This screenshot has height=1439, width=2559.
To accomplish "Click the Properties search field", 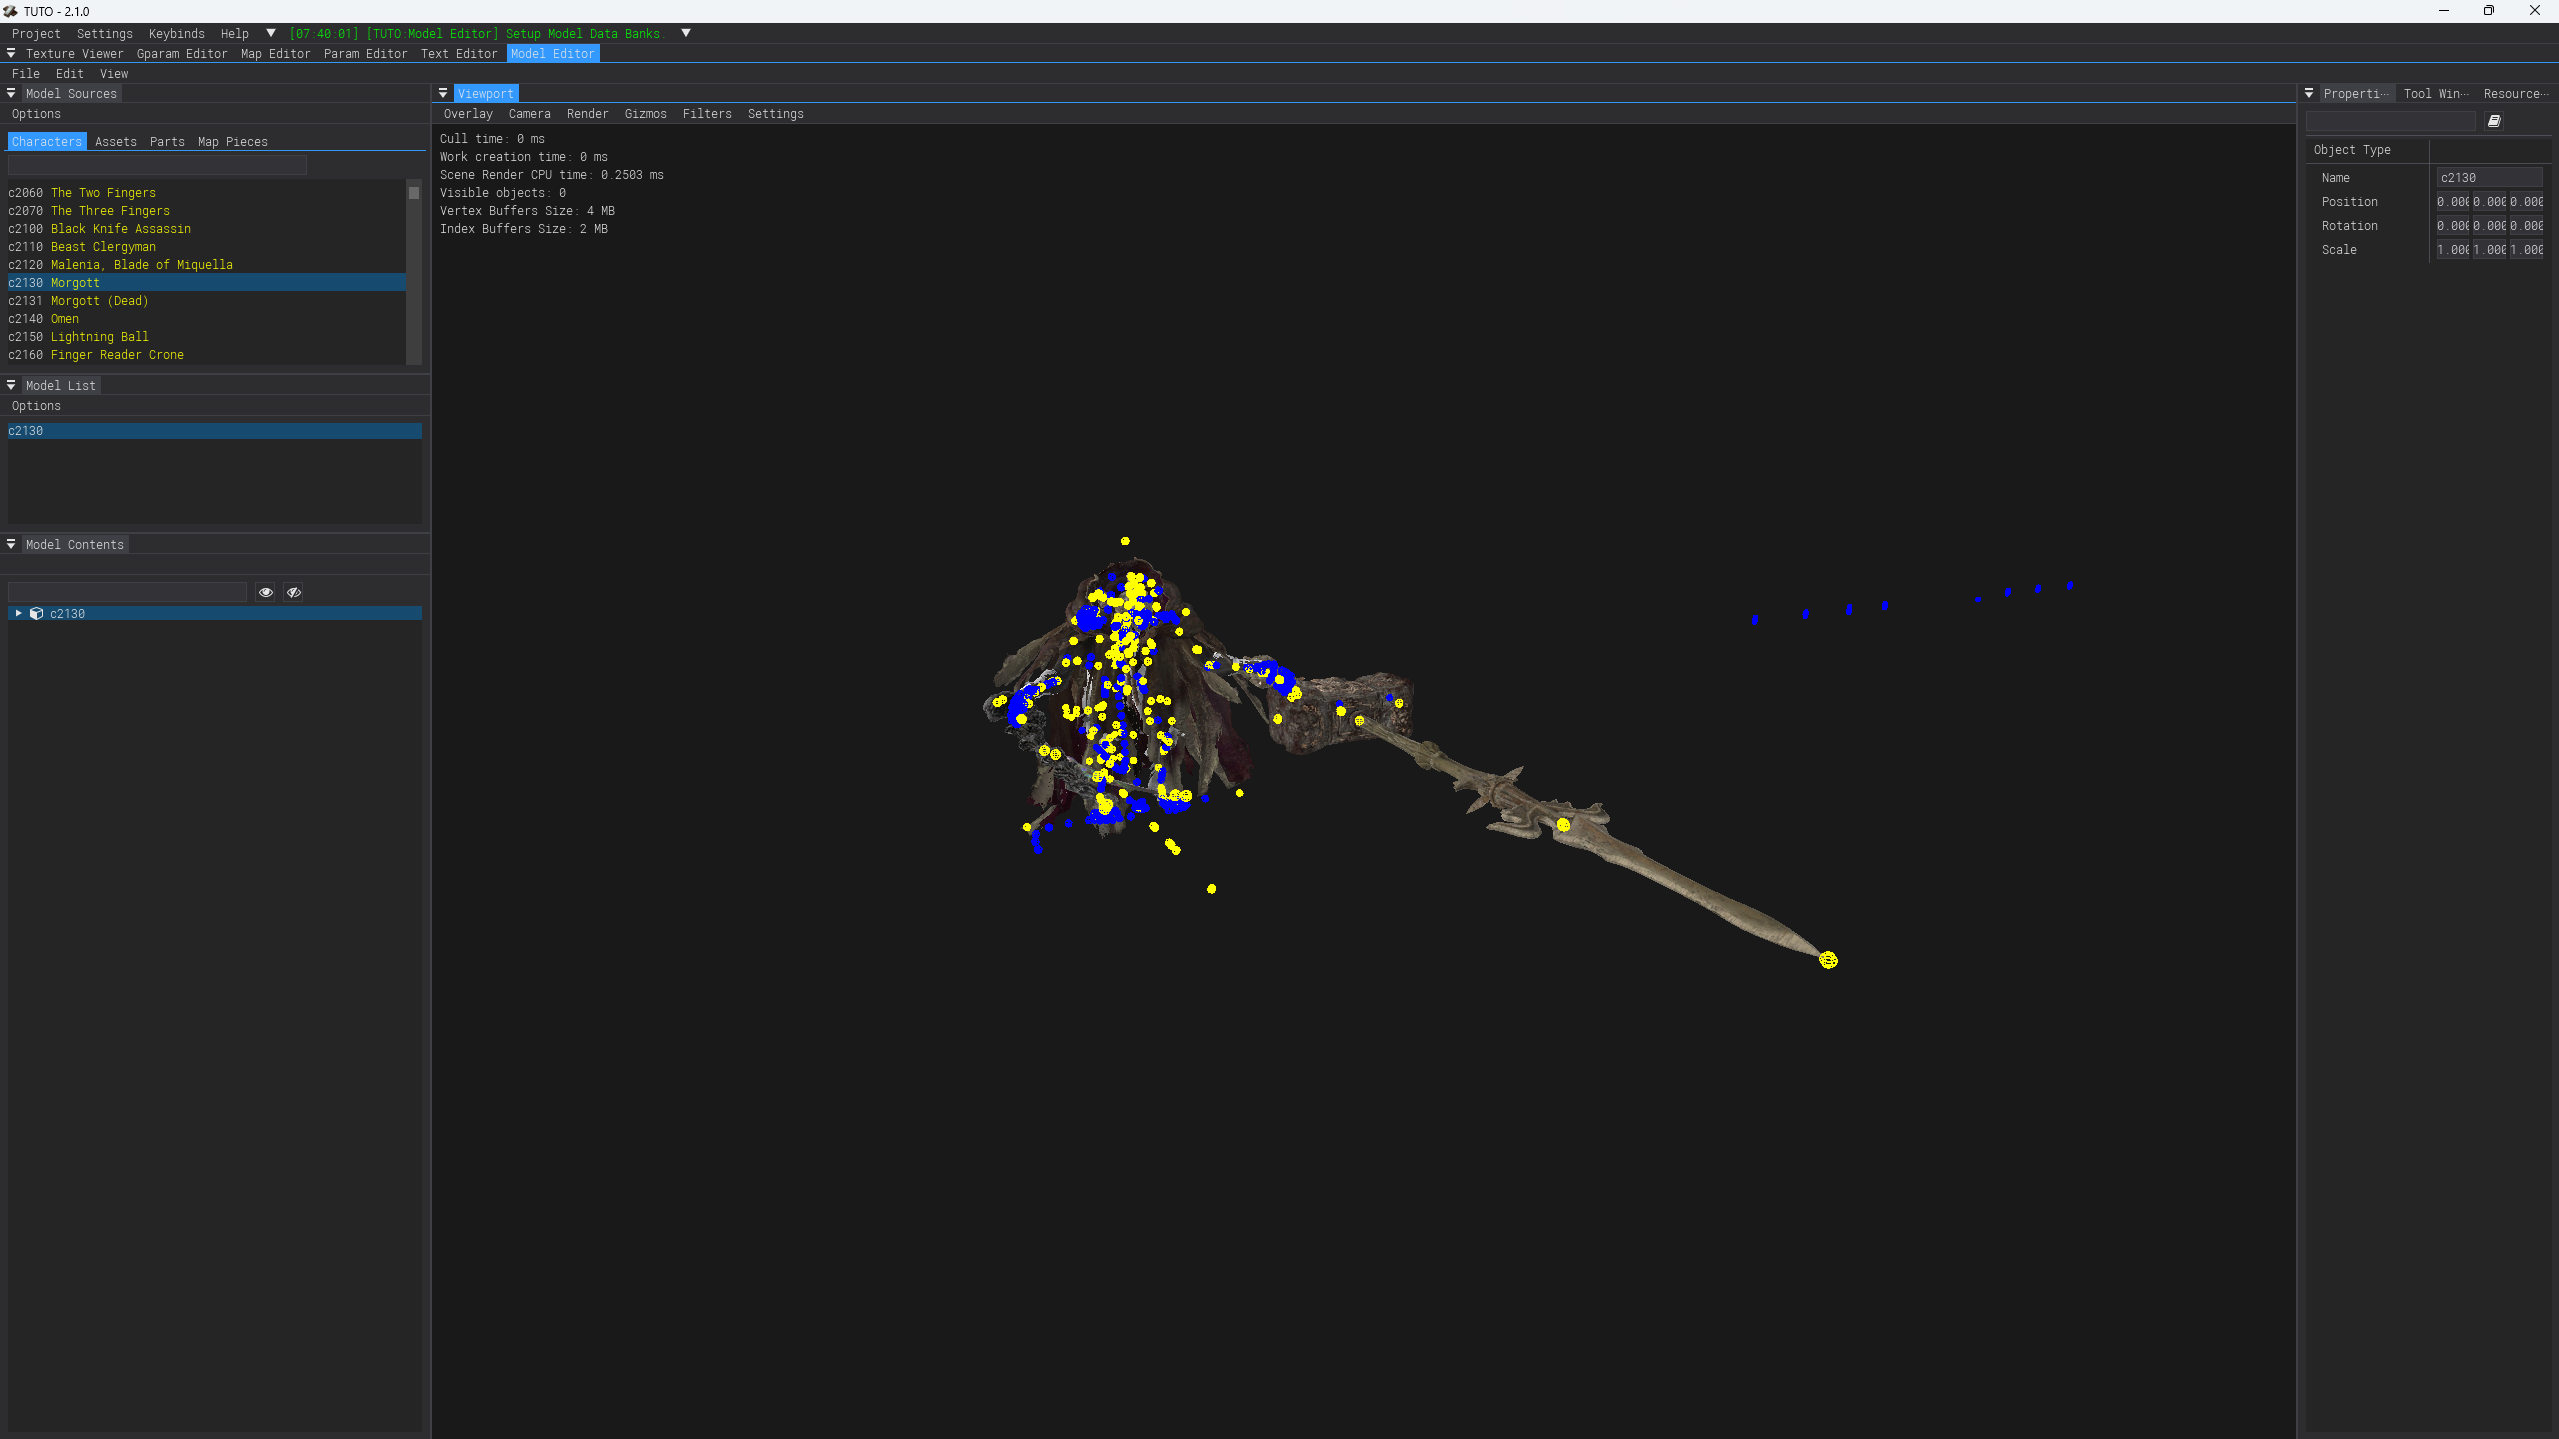I will (2391, 121).
